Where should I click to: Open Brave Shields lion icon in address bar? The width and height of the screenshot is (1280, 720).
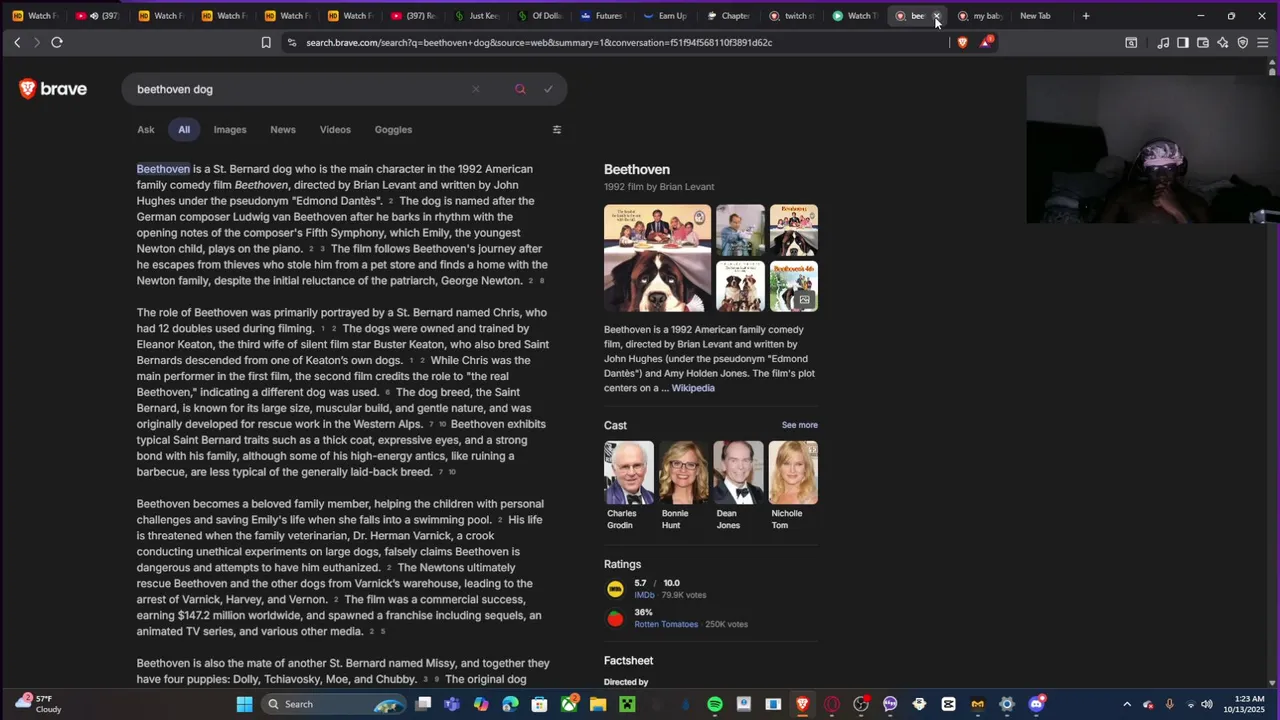tap(962, 42)
